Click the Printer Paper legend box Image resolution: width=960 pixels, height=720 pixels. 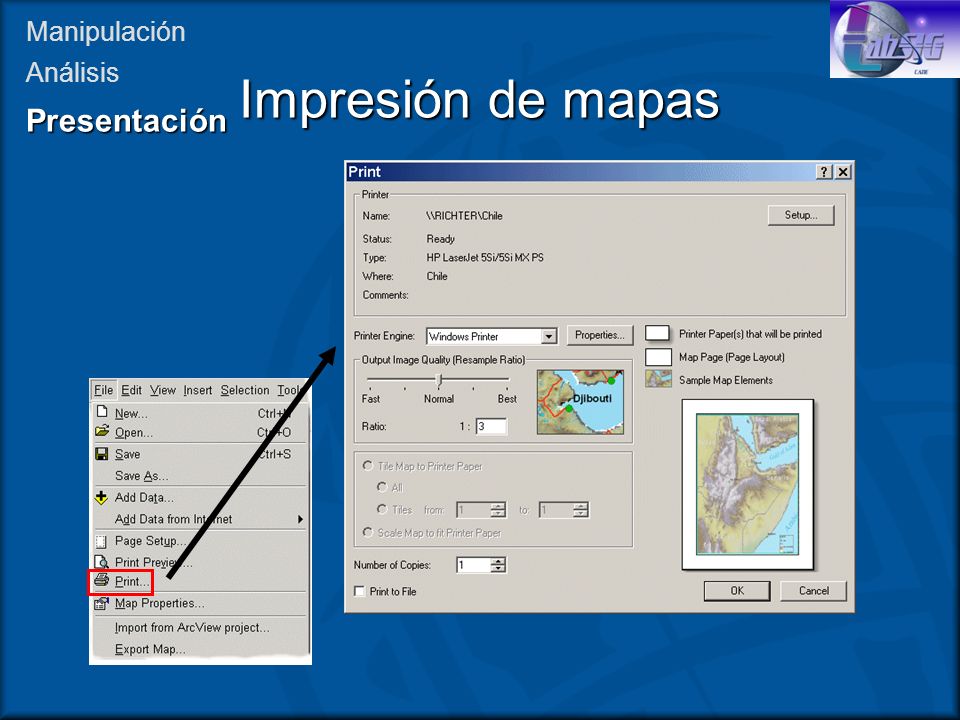click(x=658, y=334)
